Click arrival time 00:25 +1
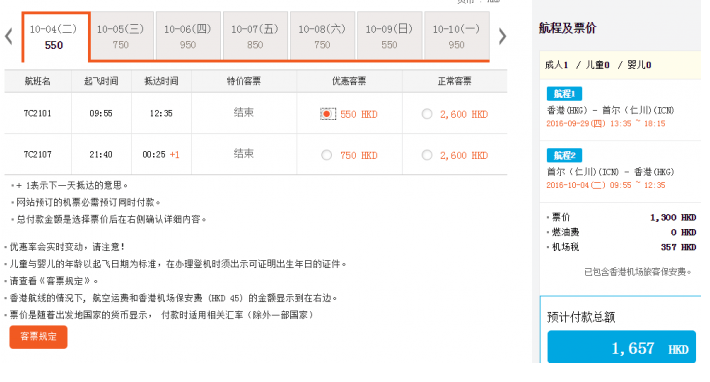 click(161, 154)
